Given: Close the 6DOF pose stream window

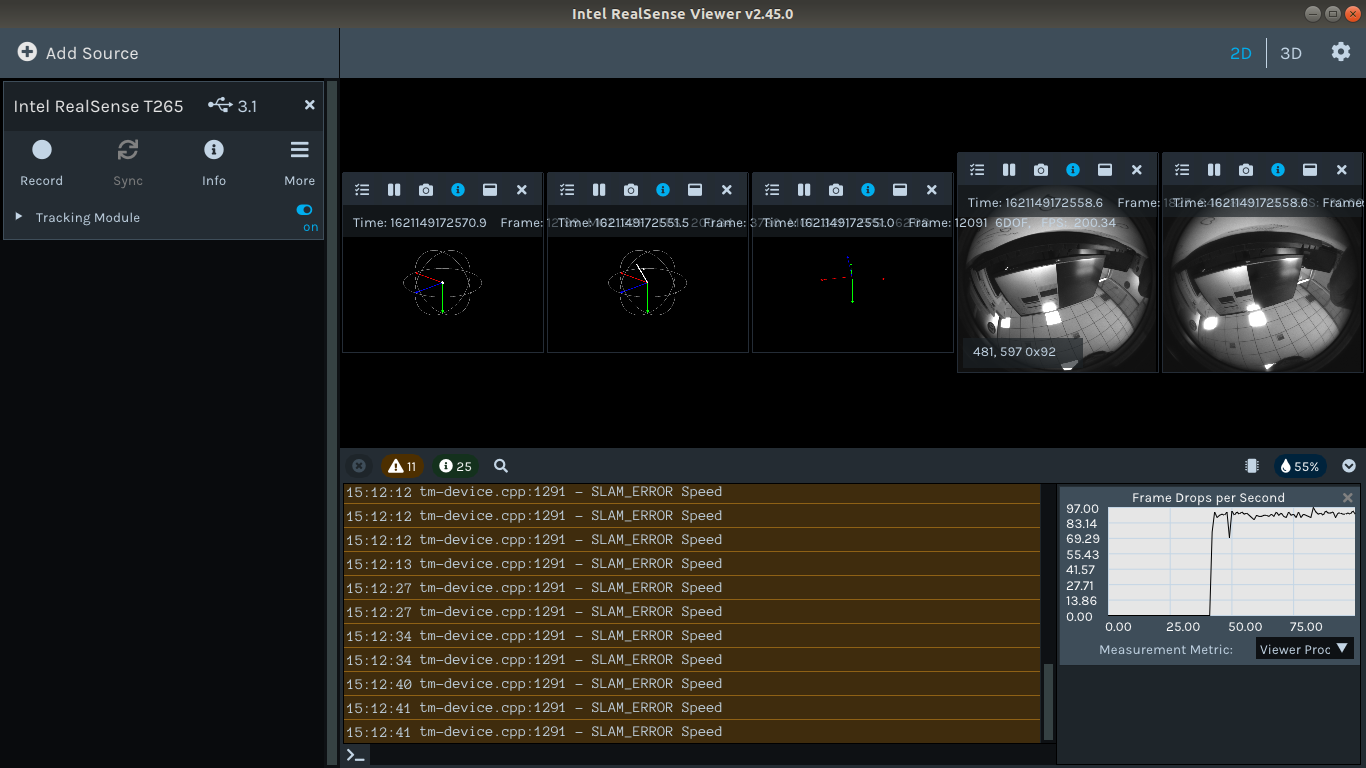Looking at the screenshot, I should click(932, 190).
